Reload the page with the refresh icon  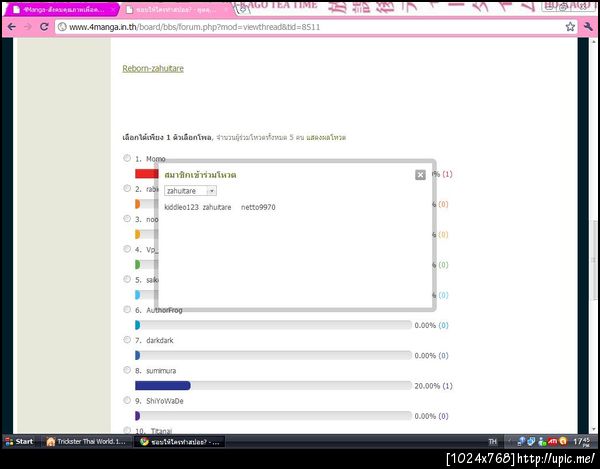[x=44, y=27]
